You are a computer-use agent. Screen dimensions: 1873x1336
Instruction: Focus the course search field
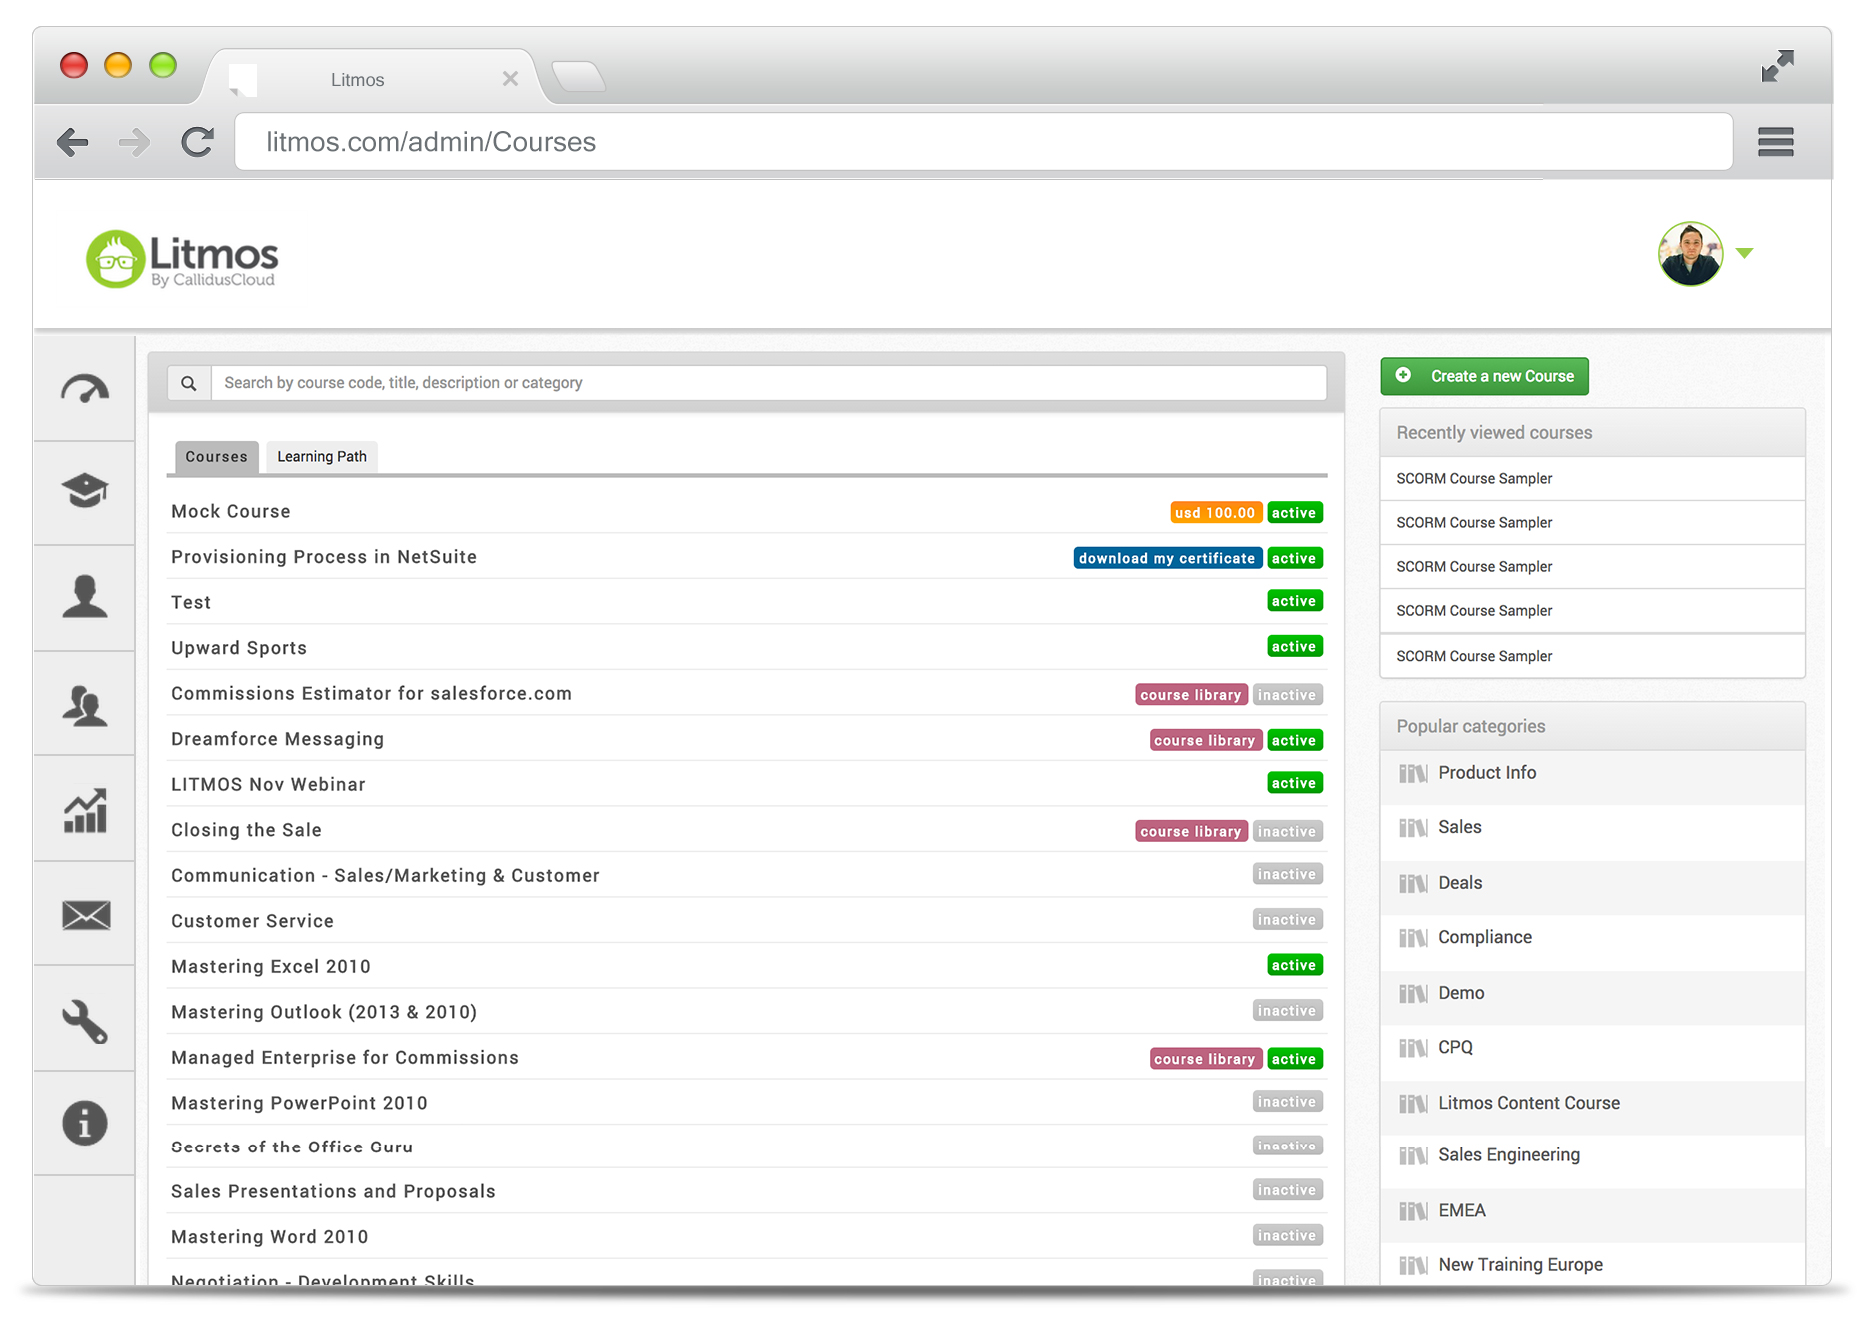pos(768,383)
